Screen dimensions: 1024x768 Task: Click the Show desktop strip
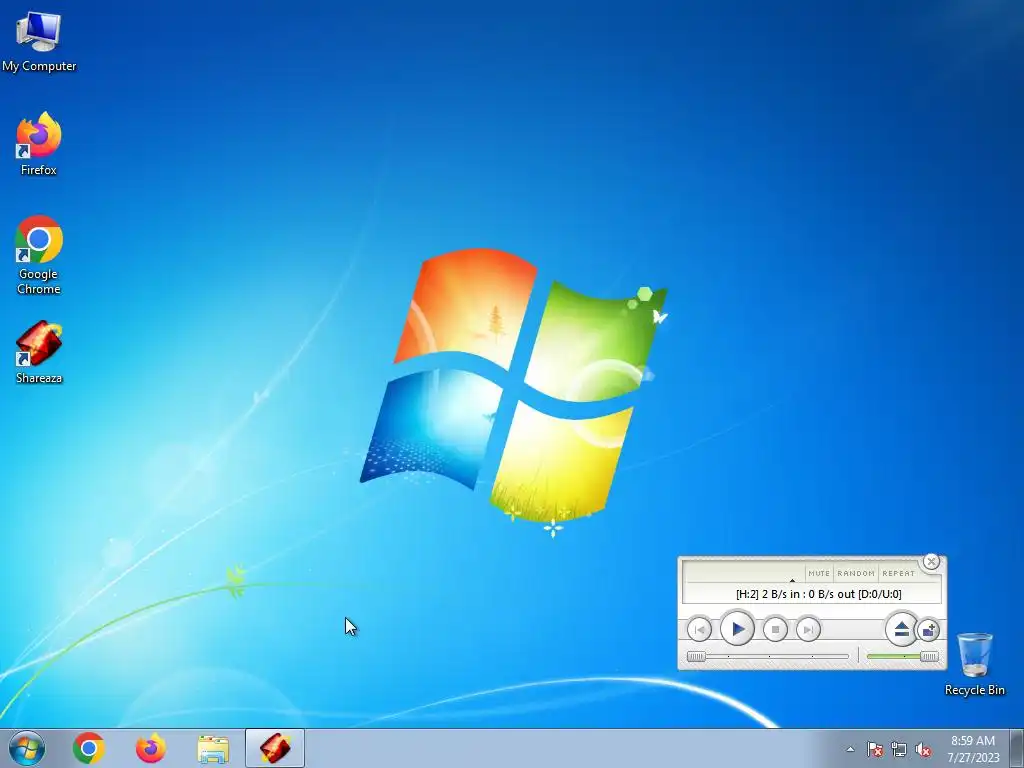point(1017,748)
